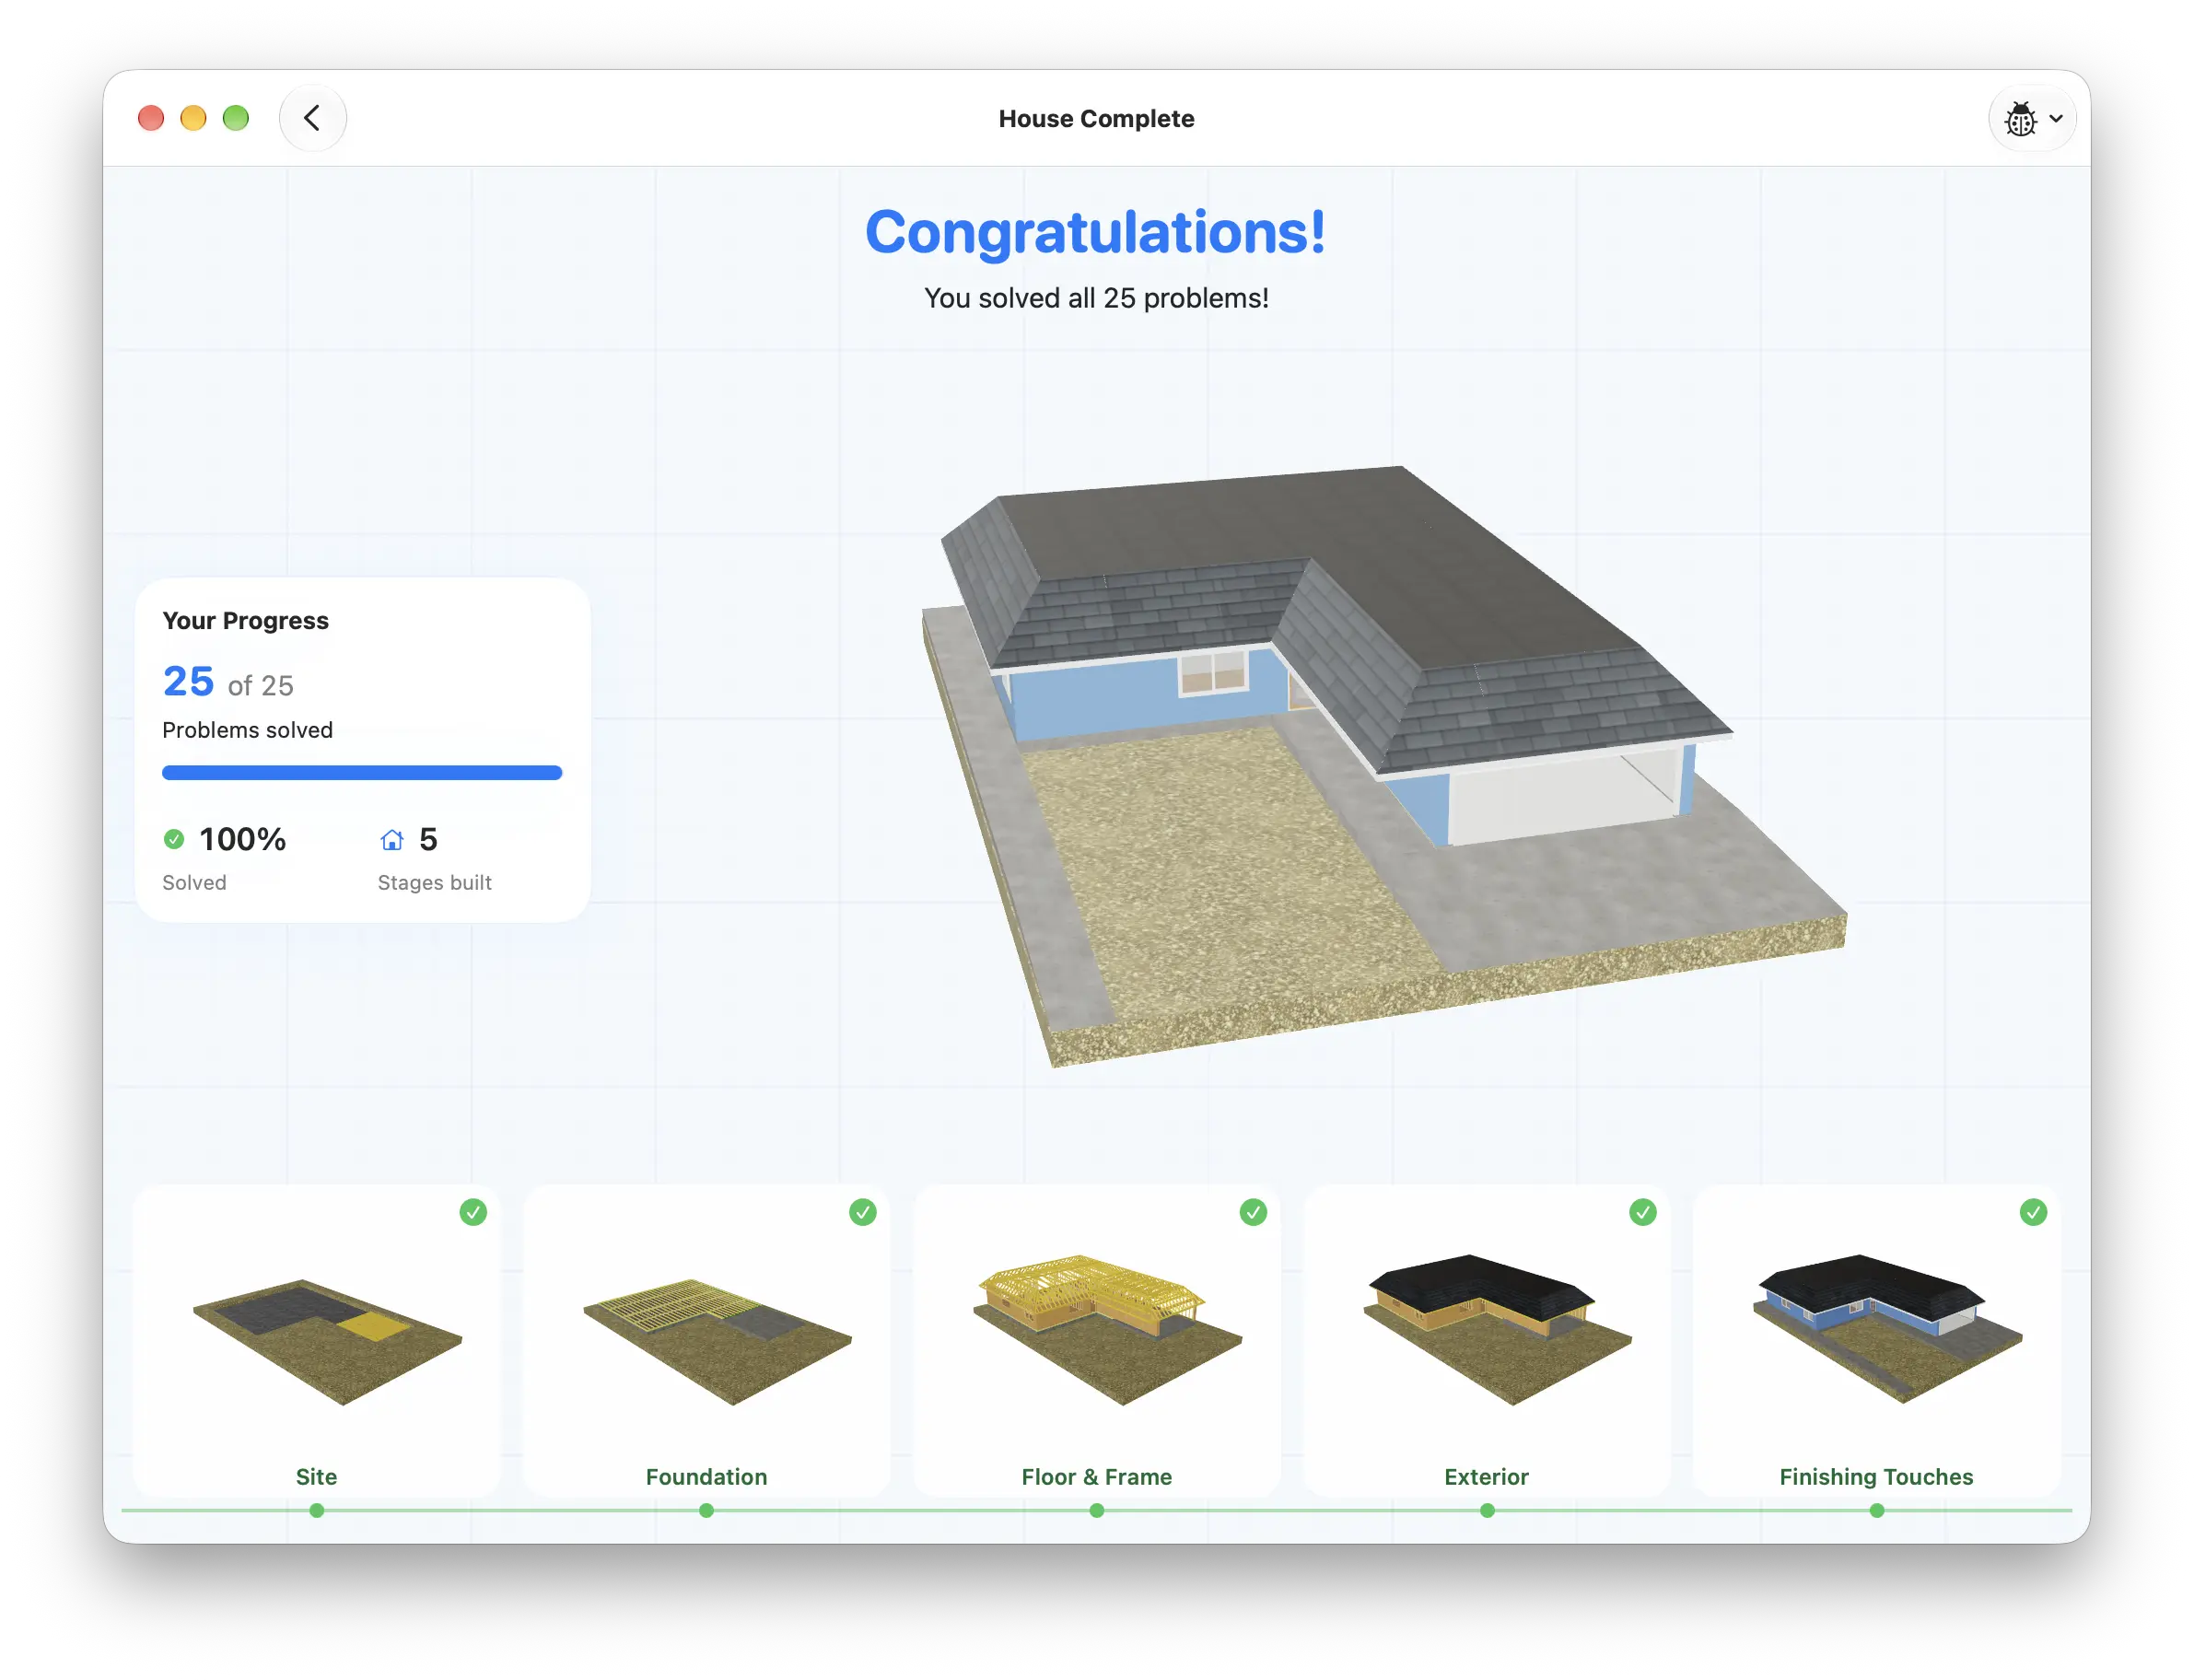
Task: Click the green checkmark on Exterior card
Action: tap(1643, 1212)
